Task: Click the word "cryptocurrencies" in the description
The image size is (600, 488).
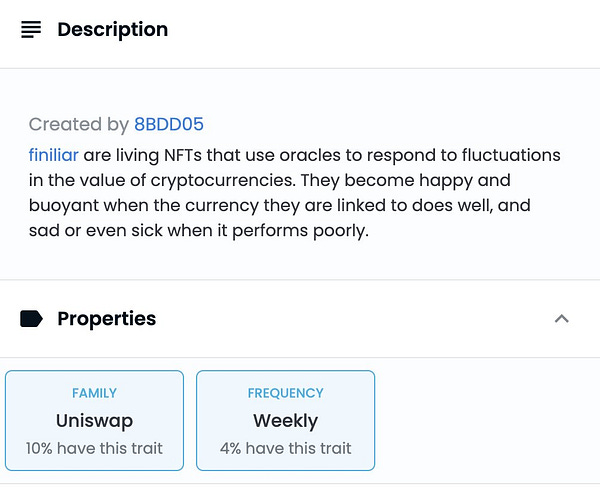Action: [x=222, y=180]
